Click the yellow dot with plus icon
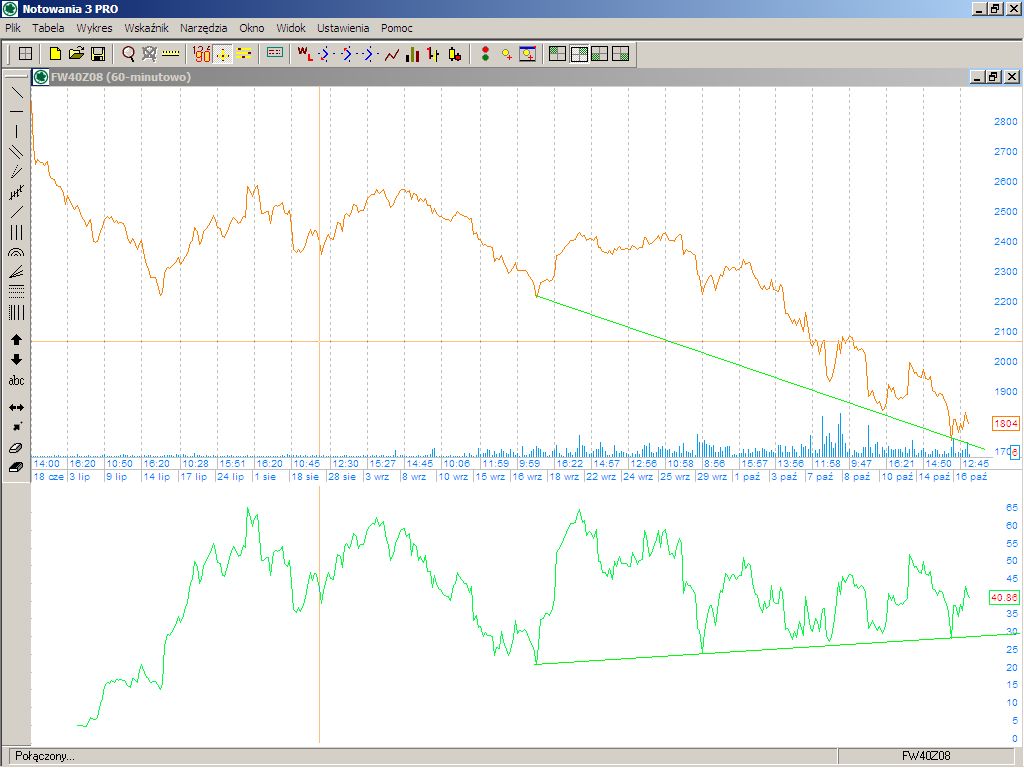The image size is (1024, 768). pos(506,54)
